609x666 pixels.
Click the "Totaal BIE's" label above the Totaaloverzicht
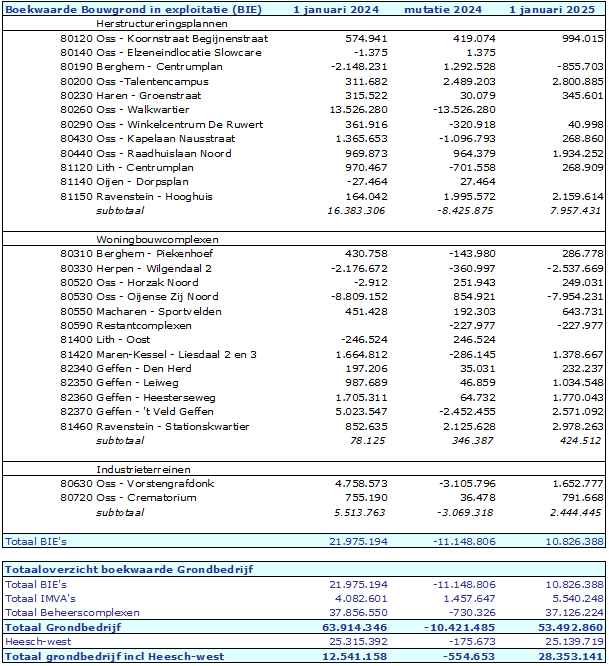point(36,542)
